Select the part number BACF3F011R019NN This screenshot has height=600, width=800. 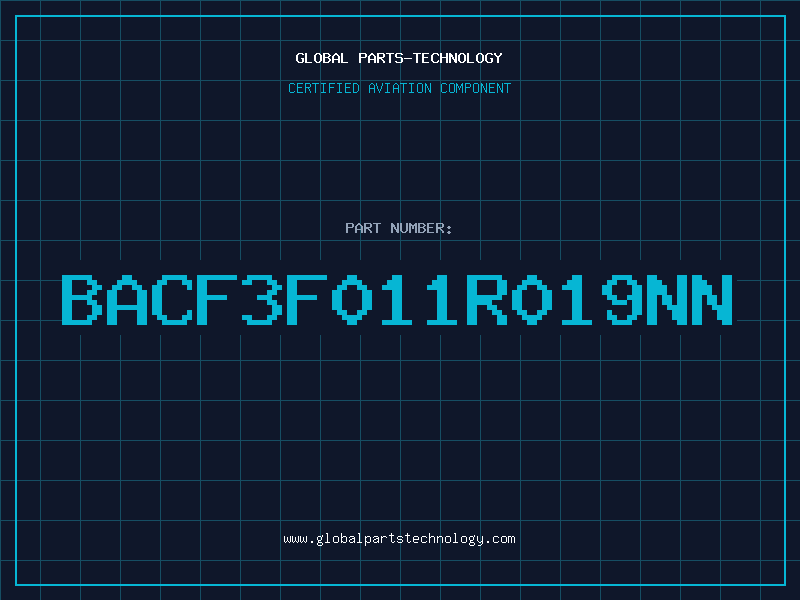point(397,300)
